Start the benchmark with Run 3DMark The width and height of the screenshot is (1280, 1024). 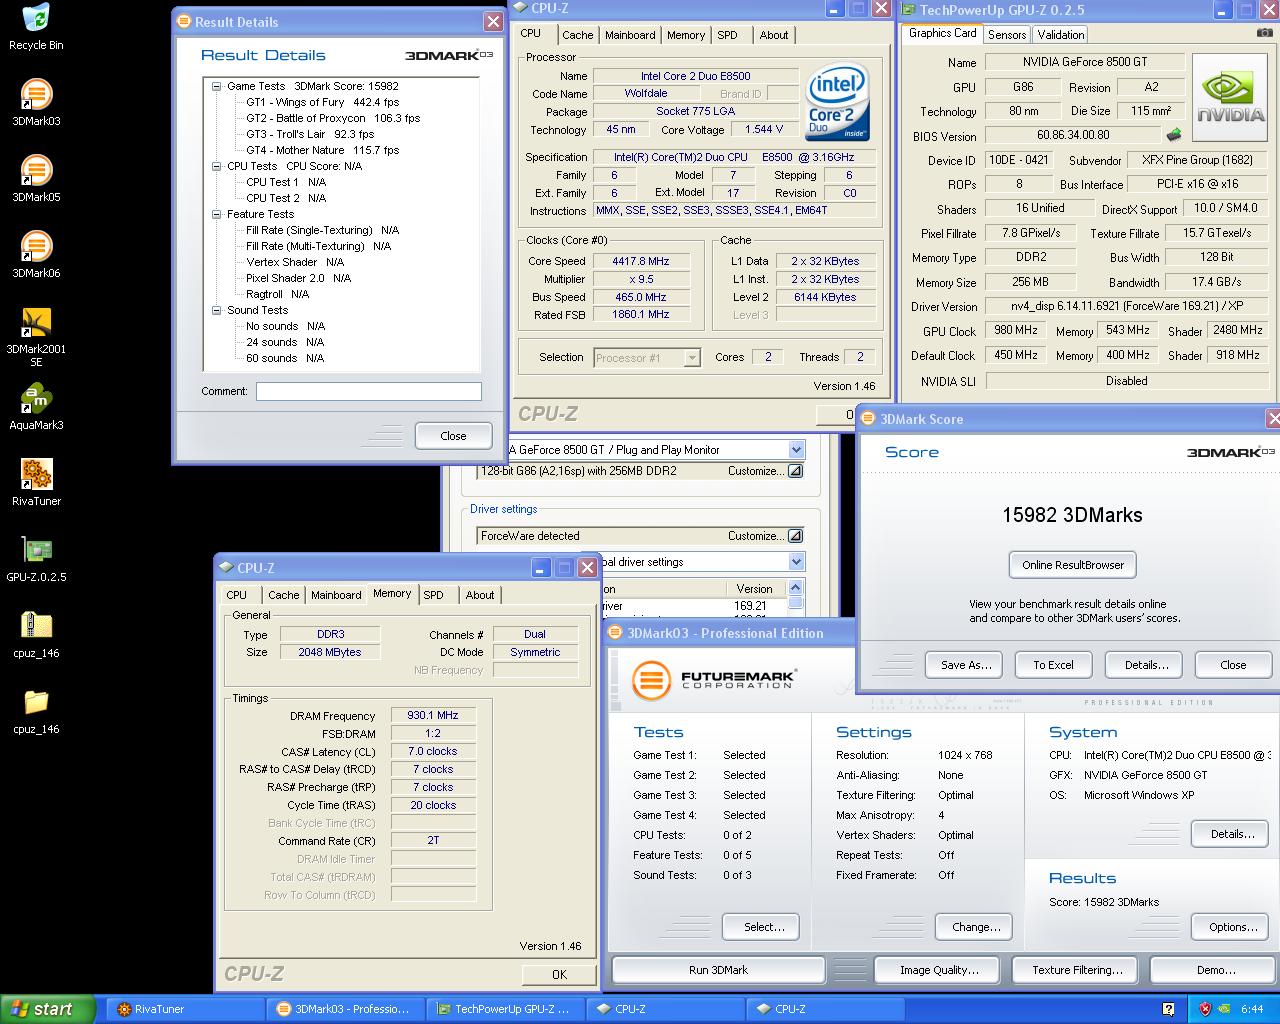[718, 970]
